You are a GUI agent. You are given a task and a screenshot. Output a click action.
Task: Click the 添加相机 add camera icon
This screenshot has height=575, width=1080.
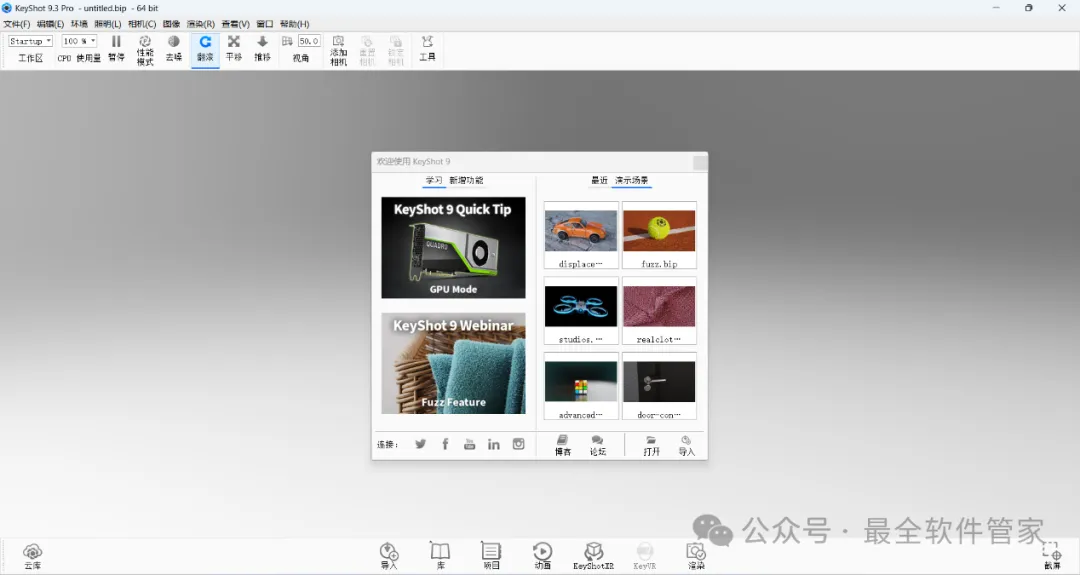(338, 50)
